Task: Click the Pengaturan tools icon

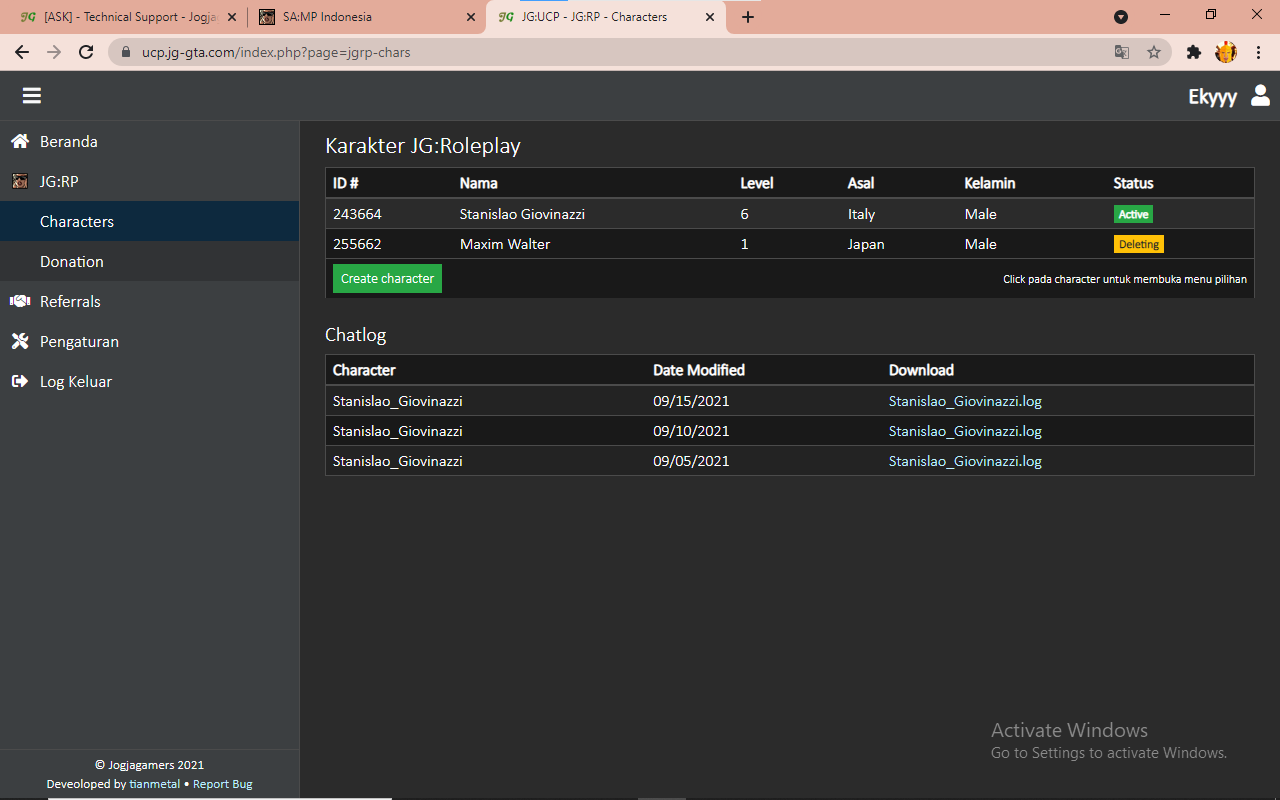Action: click(x=20, y=341)
